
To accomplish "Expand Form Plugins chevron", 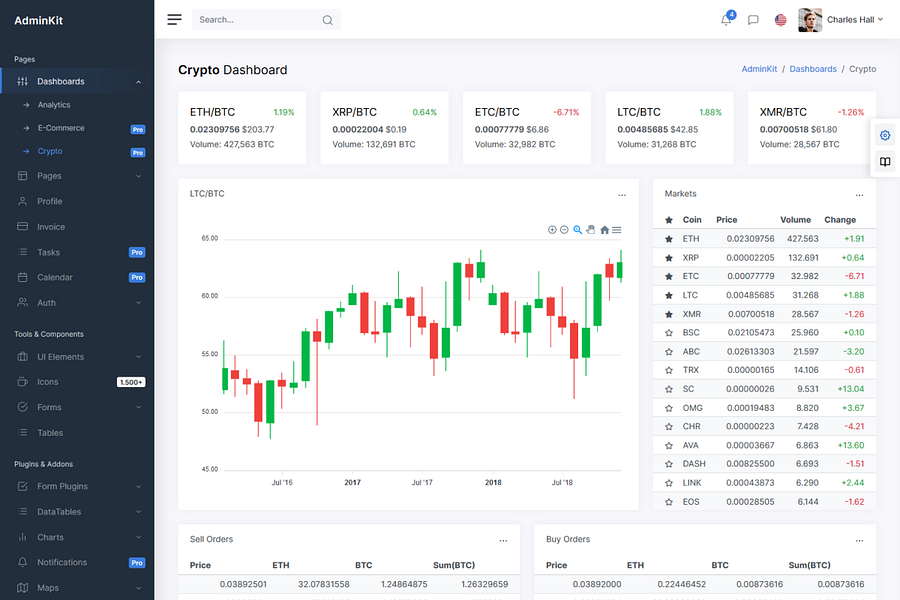I will [138, 487].
